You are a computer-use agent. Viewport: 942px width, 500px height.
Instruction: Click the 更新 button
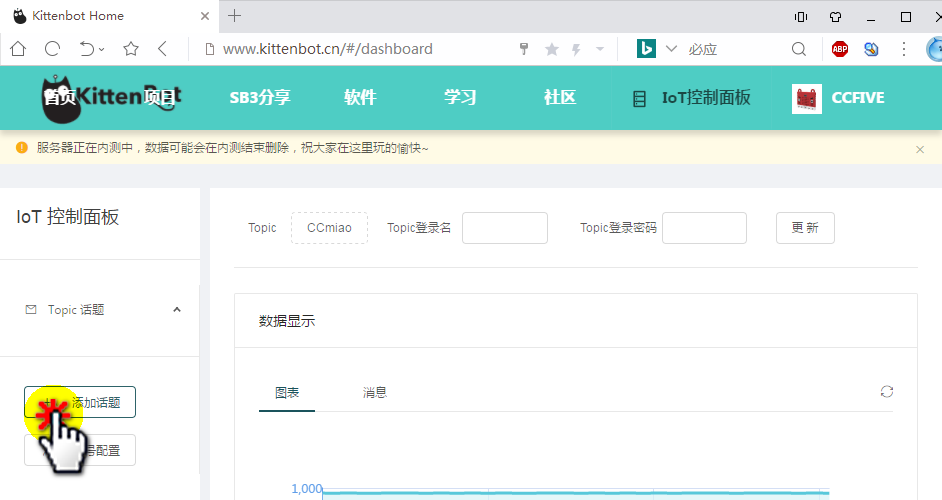pyautogui.click(x=805, y=228)
